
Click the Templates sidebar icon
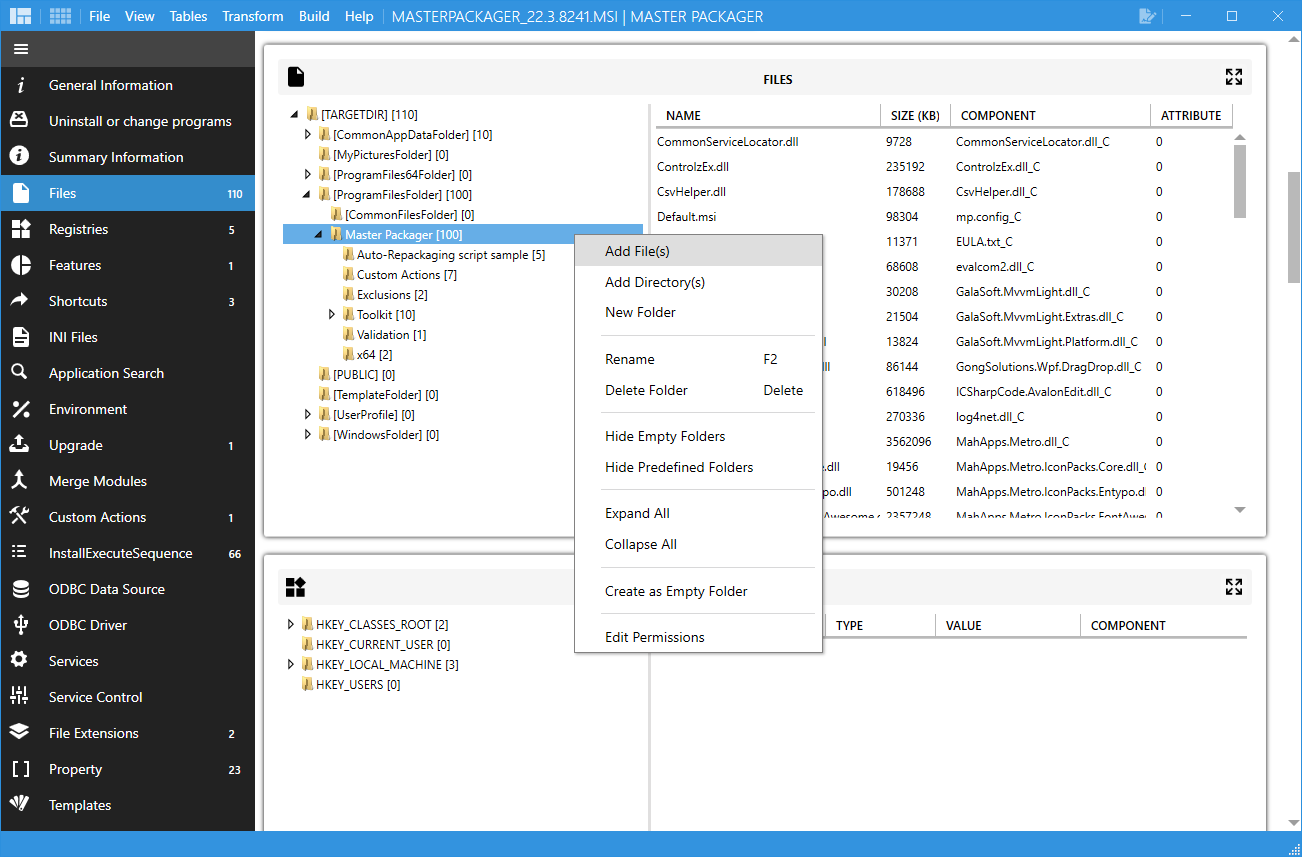[20, 805]
